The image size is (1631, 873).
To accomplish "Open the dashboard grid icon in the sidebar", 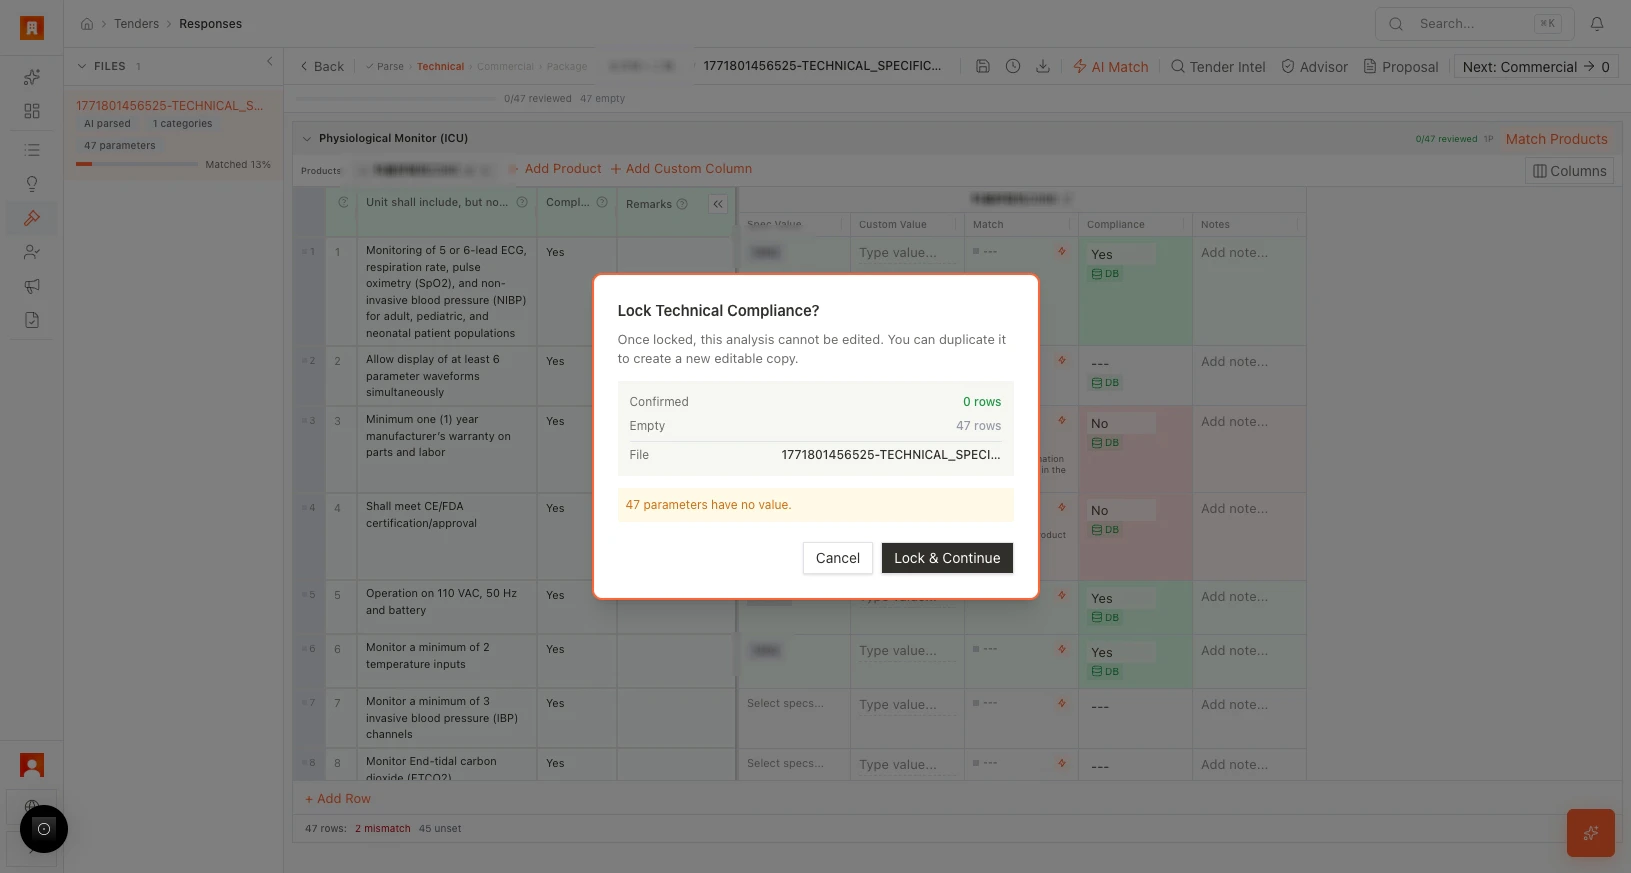I will pos(32,111).
